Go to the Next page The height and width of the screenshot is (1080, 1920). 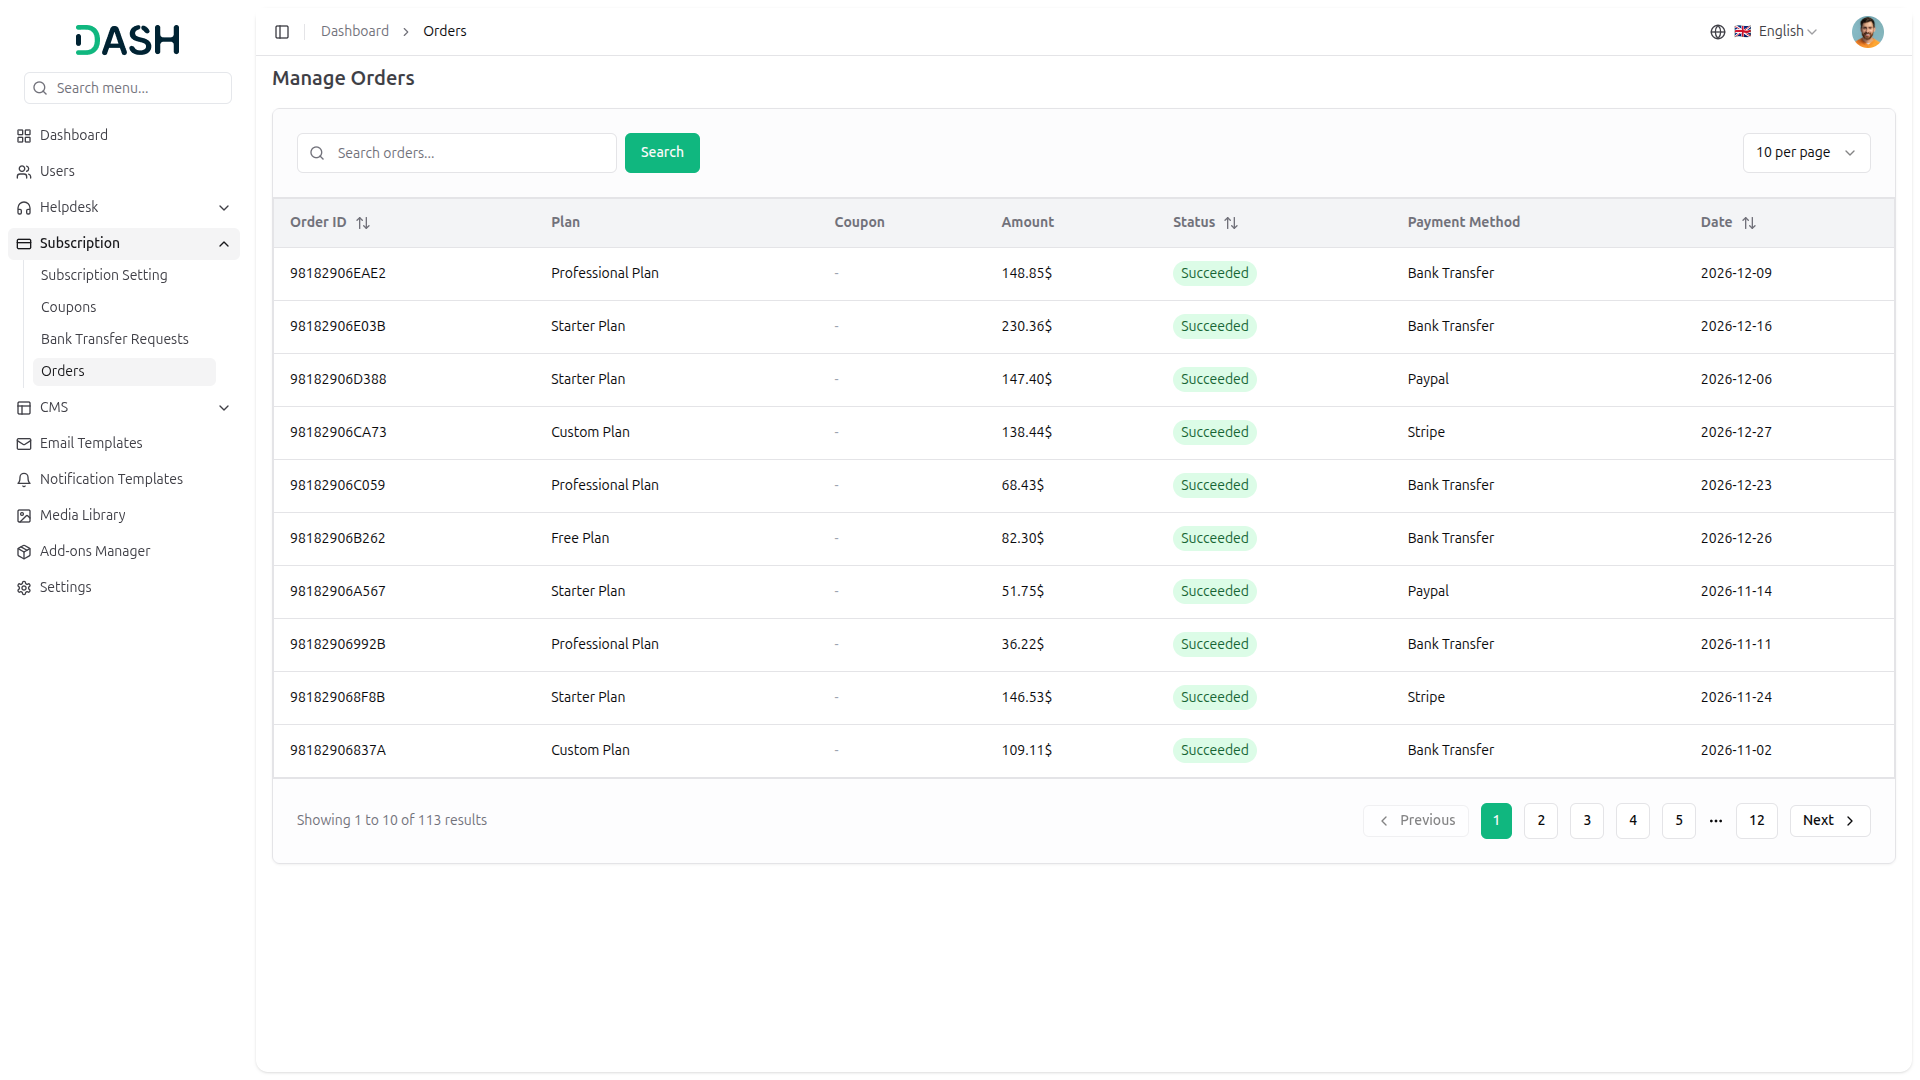[x=1828, y=820]
